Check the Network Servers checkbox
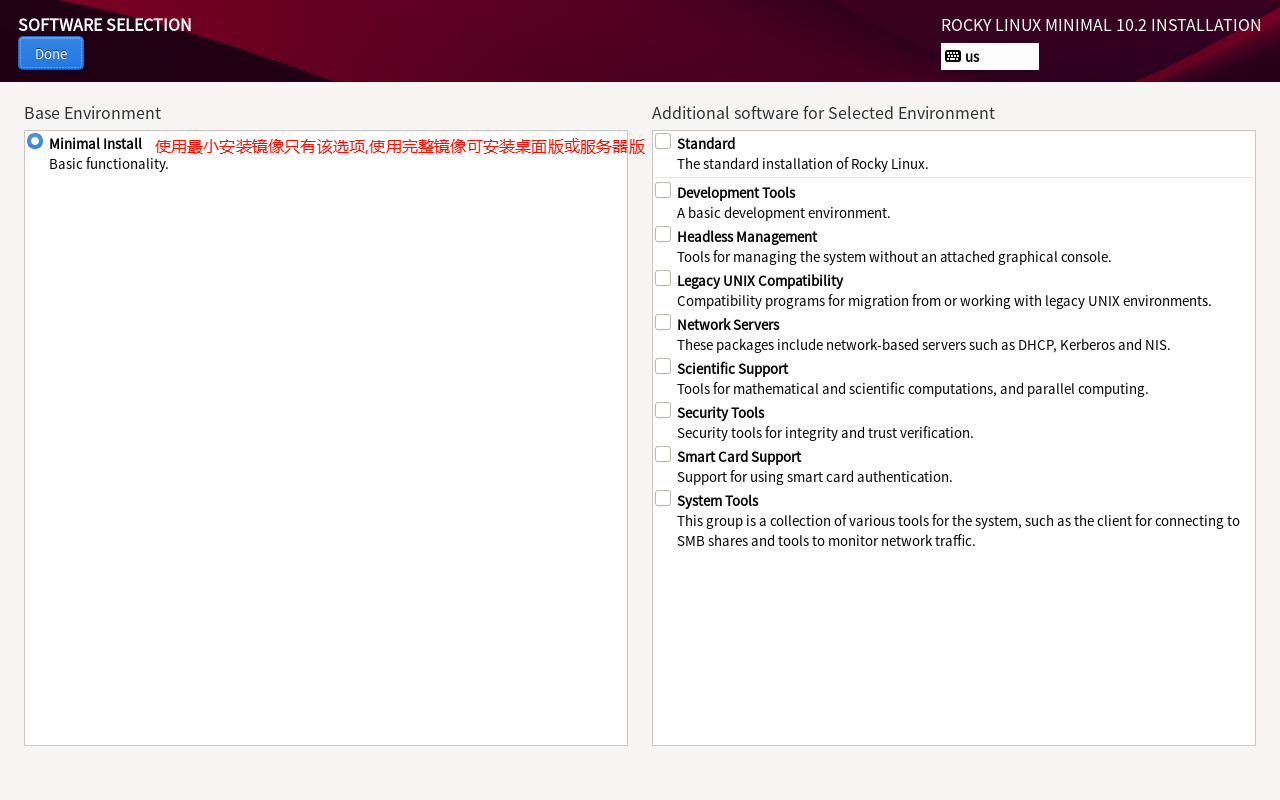 click(x=663, y=322)
